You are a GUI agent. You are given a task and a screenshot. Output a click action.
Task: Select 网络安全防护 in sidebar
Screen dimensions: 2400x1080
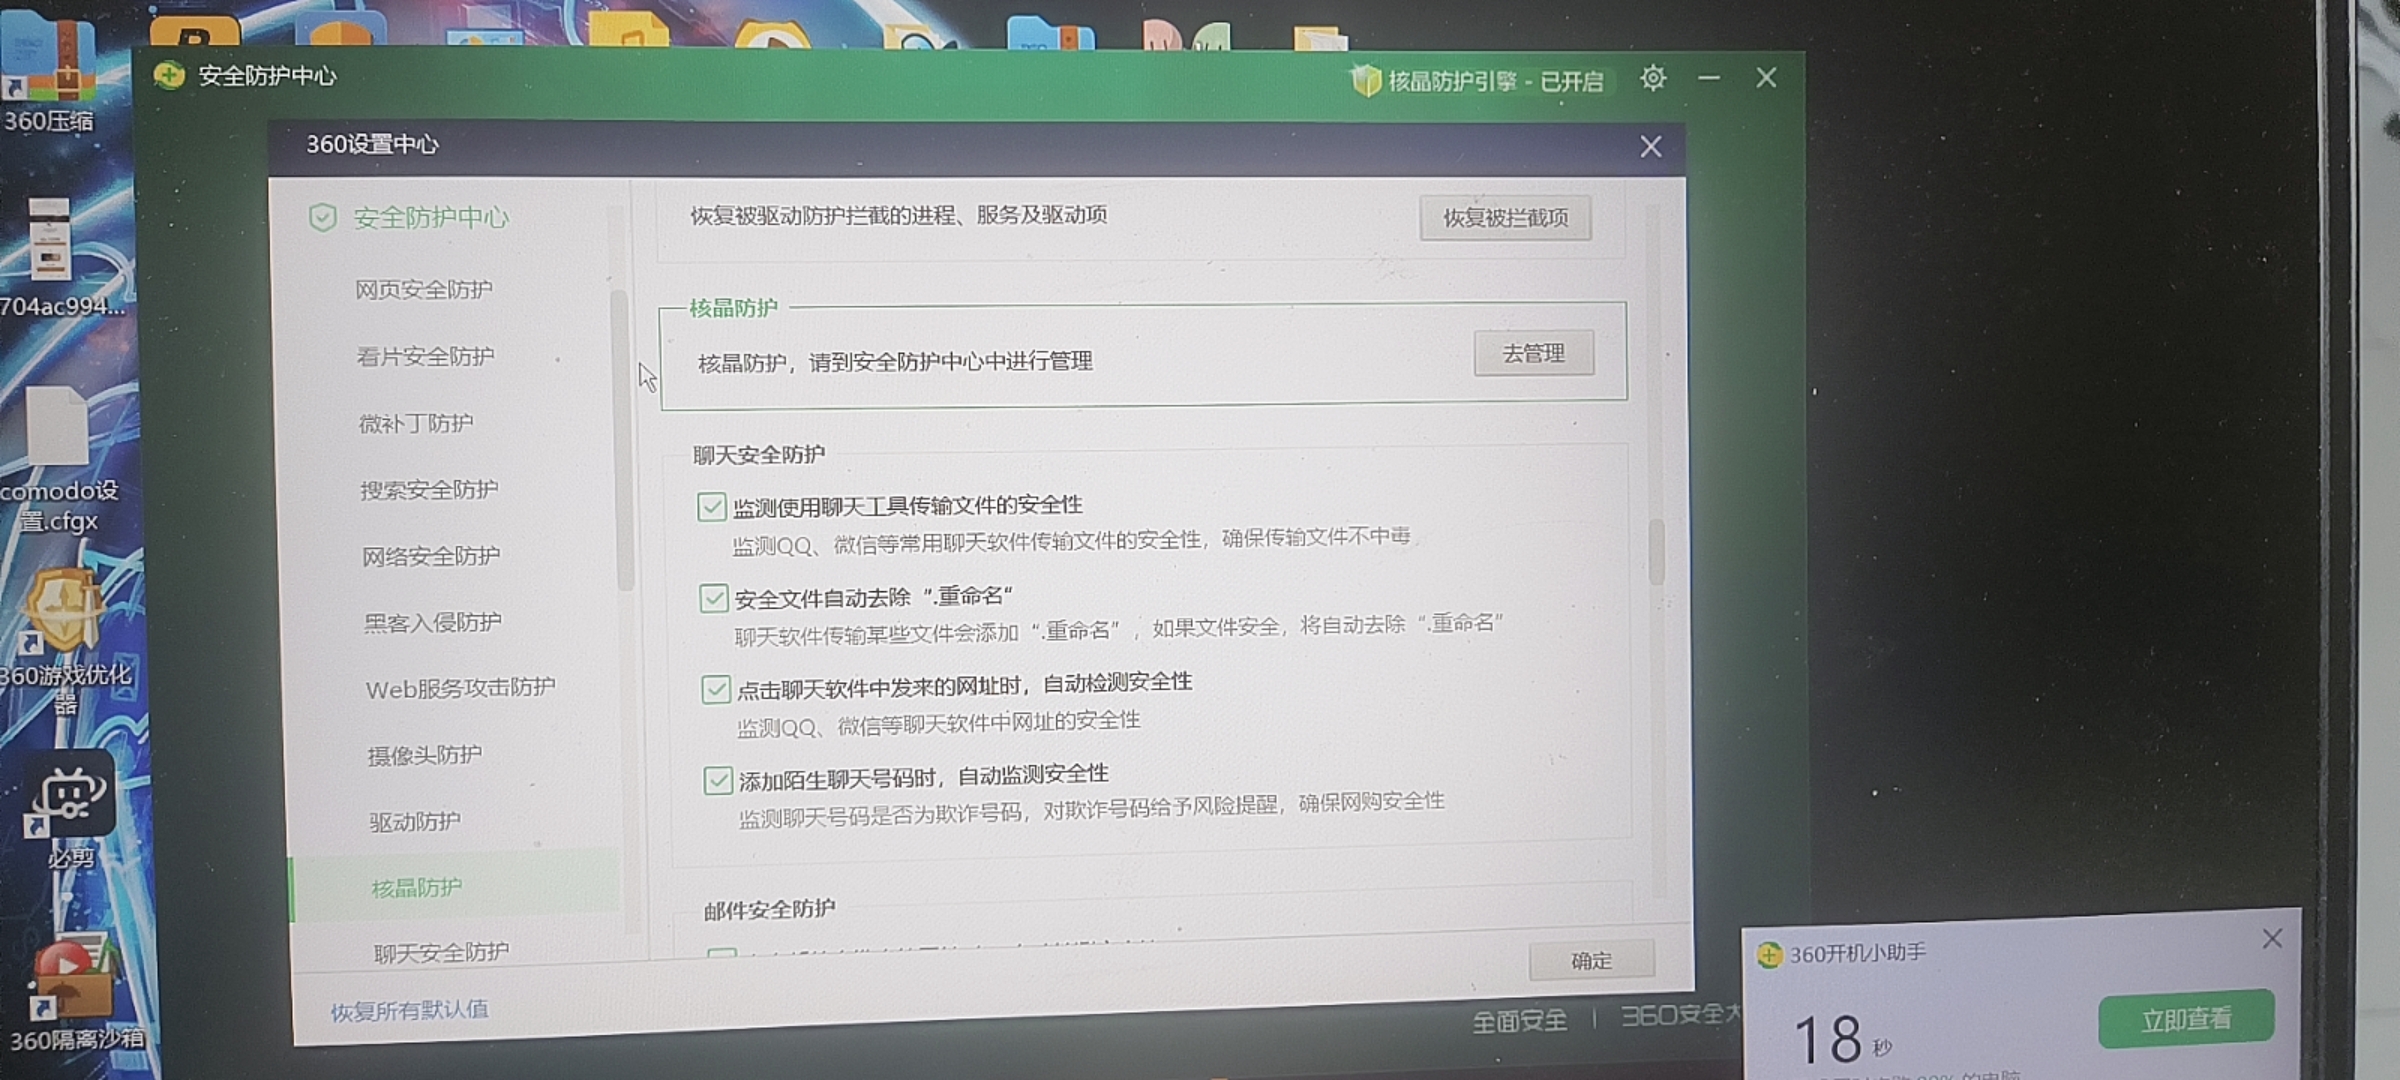[431, 556]
